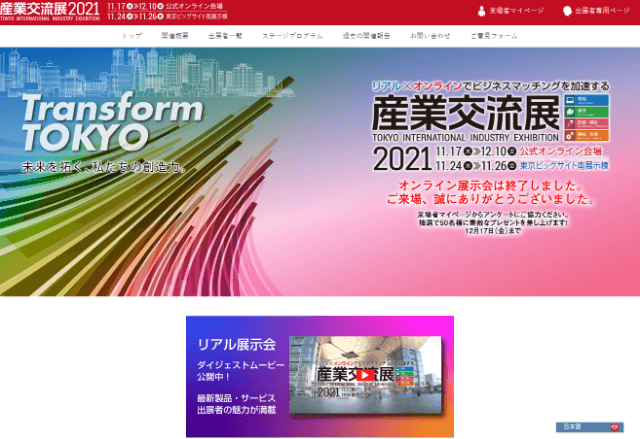Click the visitor person icon in header
Image resolution: width=640 pixels, height=439 pixels.
tap(482, 11)
